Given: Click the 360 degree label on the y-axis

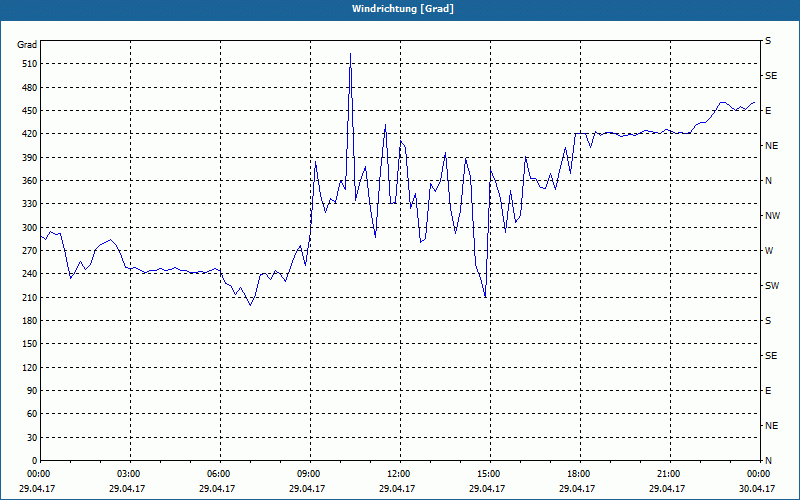Looking at the screenshot, I should 29,181.
